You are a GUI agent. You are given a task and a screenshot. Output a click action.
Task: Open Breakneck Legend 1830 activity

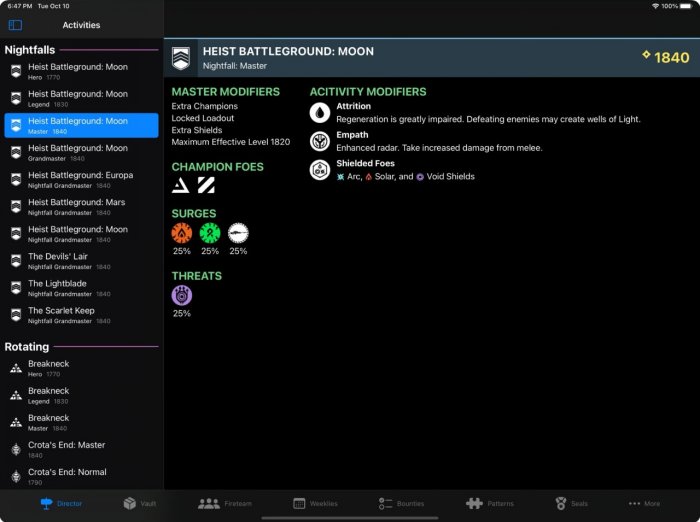click(80, 395)
